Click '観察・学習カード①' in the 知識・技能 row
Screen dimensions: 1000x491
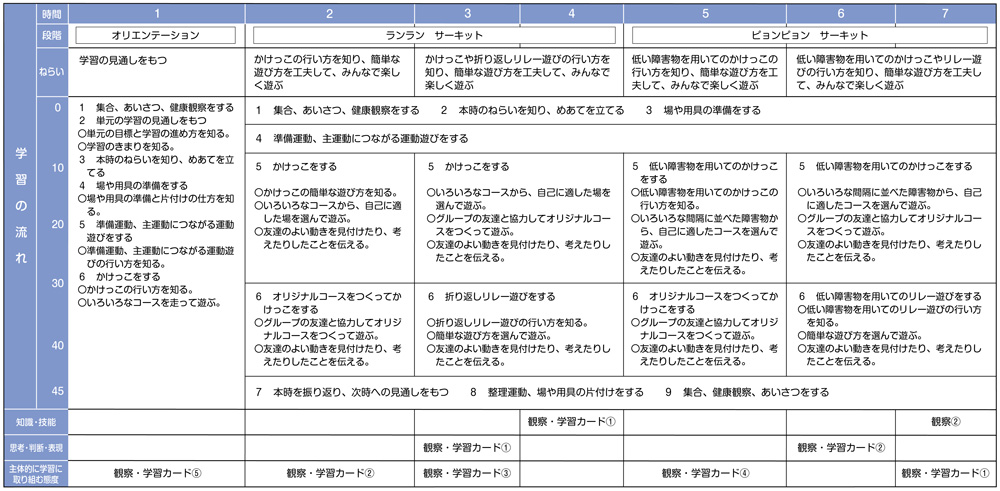pyautogui.click(x=571, y=421)
